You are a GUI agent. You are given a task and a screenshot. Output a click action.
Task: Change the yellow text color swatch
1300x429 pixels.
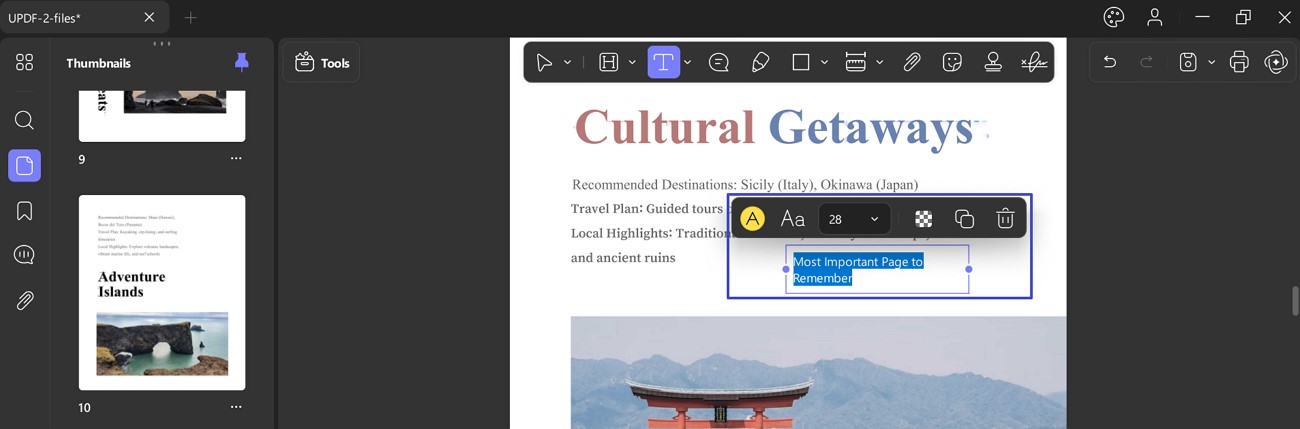click(x=752, y=219)
